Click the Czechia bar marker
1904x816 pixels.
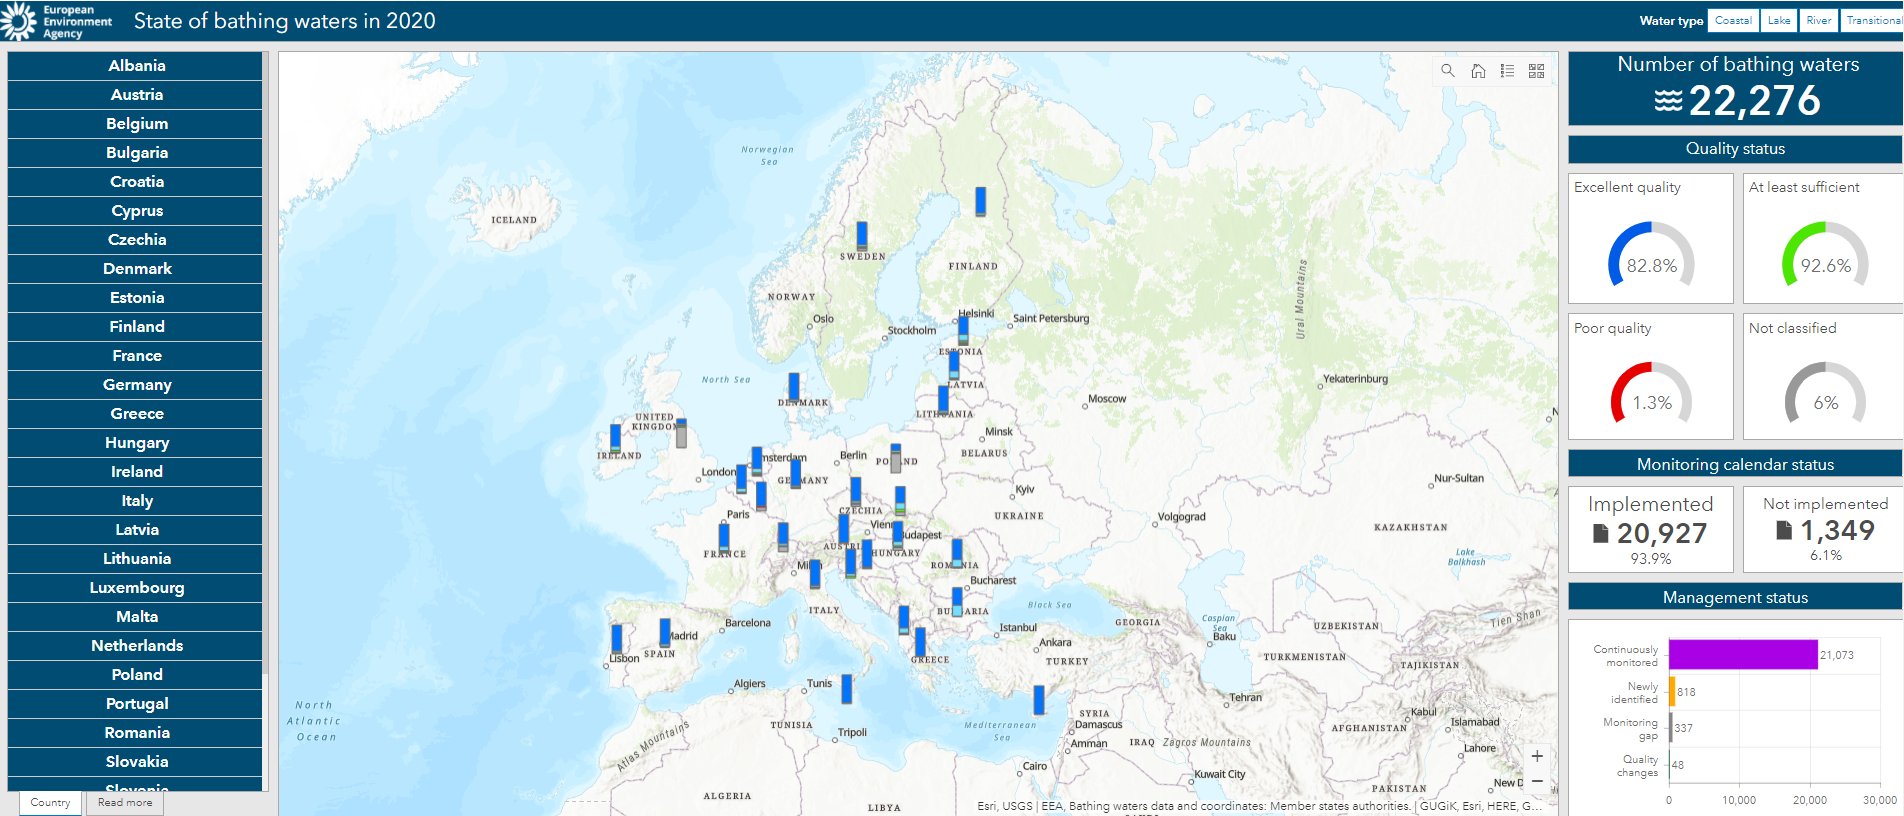coord(856,491)
